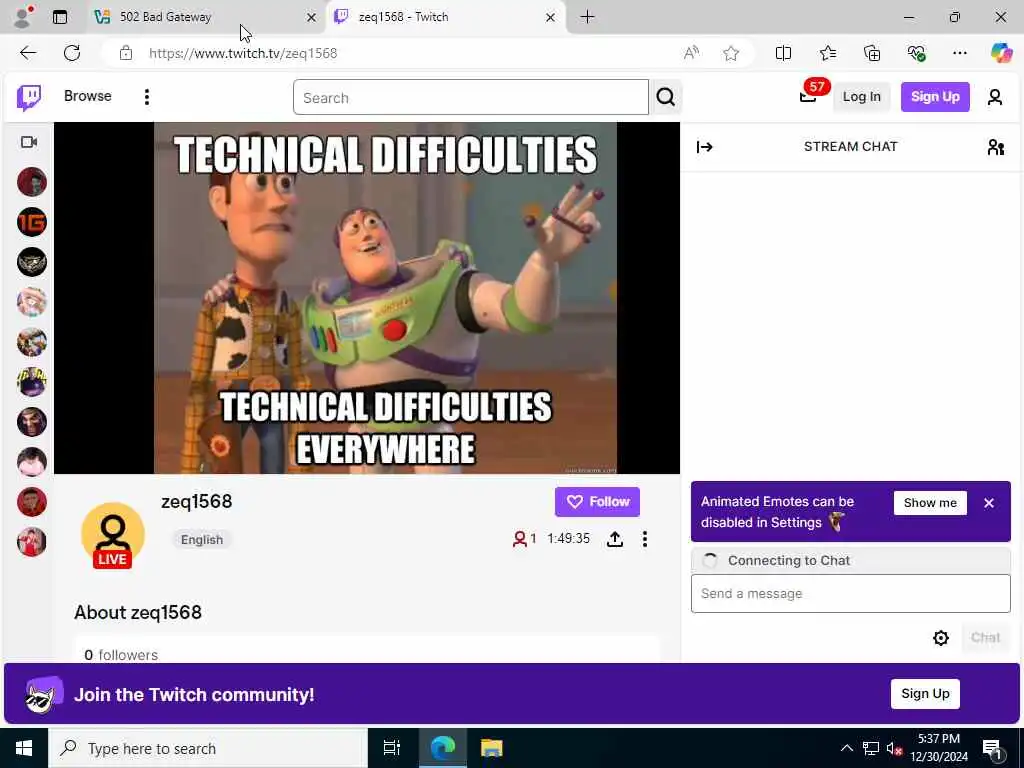Reload the page with refresh icon
Image resolution: width=1024 pixels, height=768 pixels.
(72, 53)
